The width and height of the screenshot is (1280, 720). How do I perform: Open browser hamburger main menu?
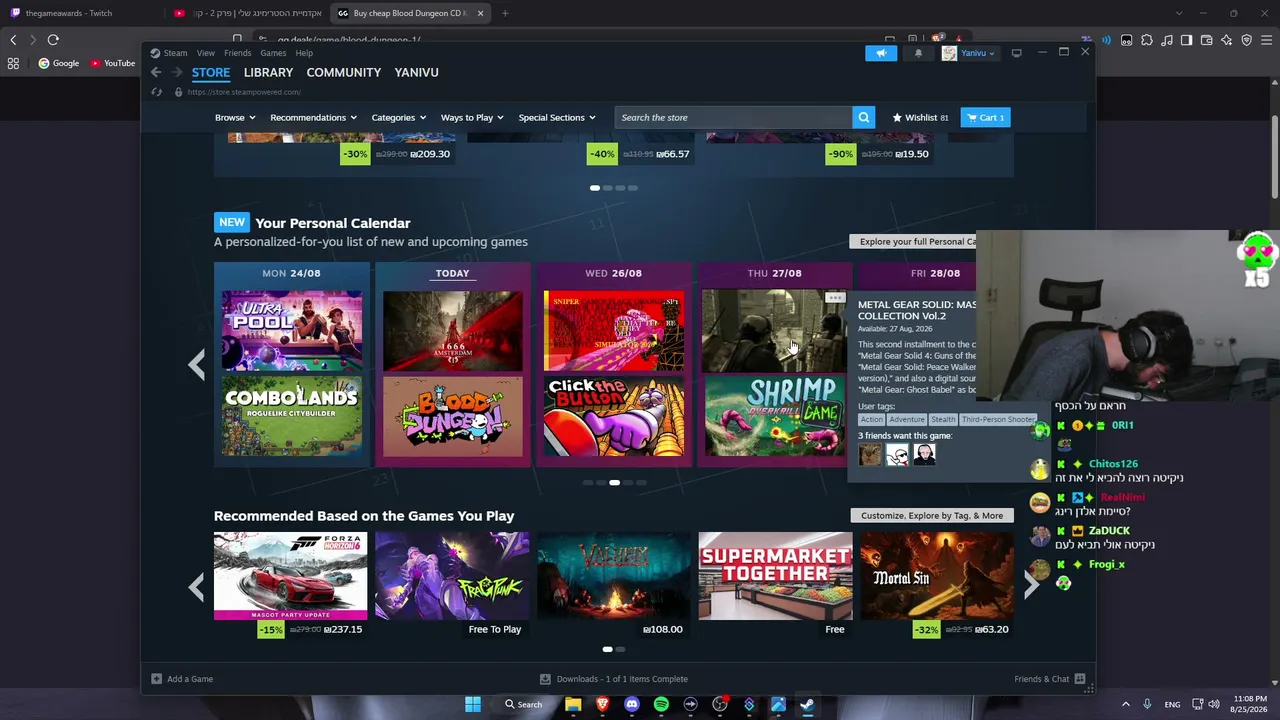click(1266, 40)
